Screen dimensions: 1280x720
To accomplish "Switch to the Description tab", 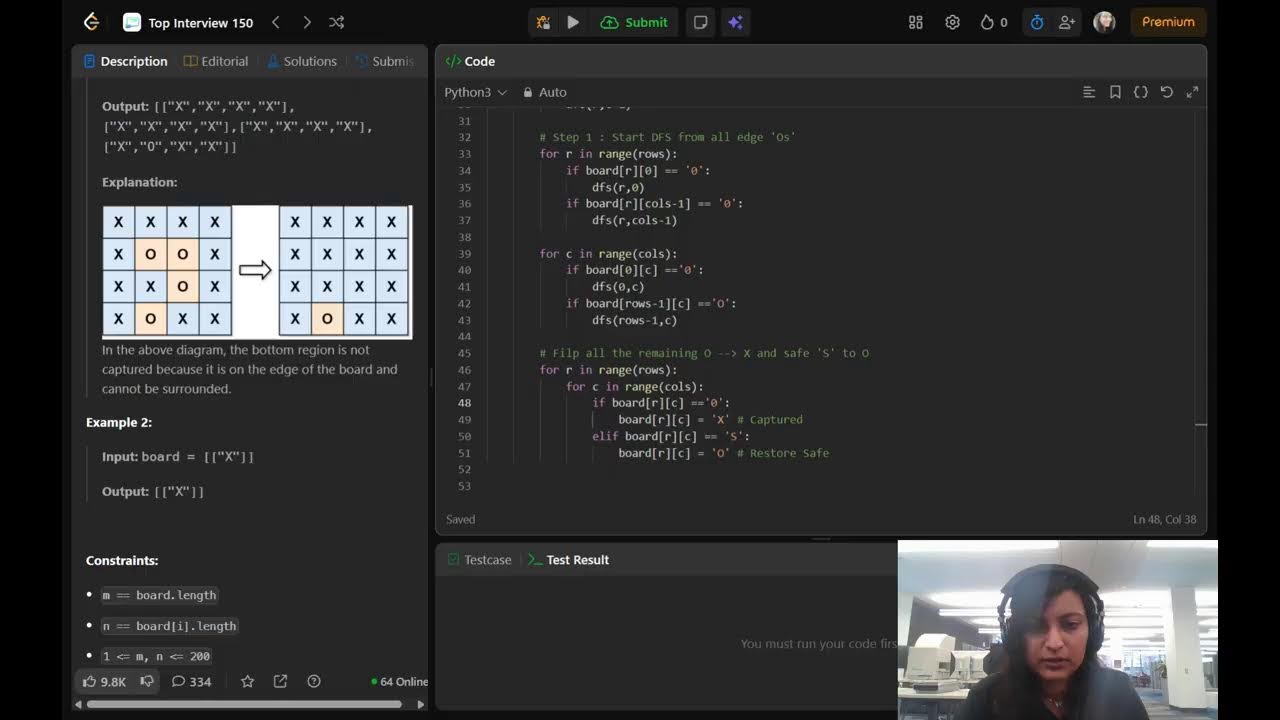I will 125,61.
